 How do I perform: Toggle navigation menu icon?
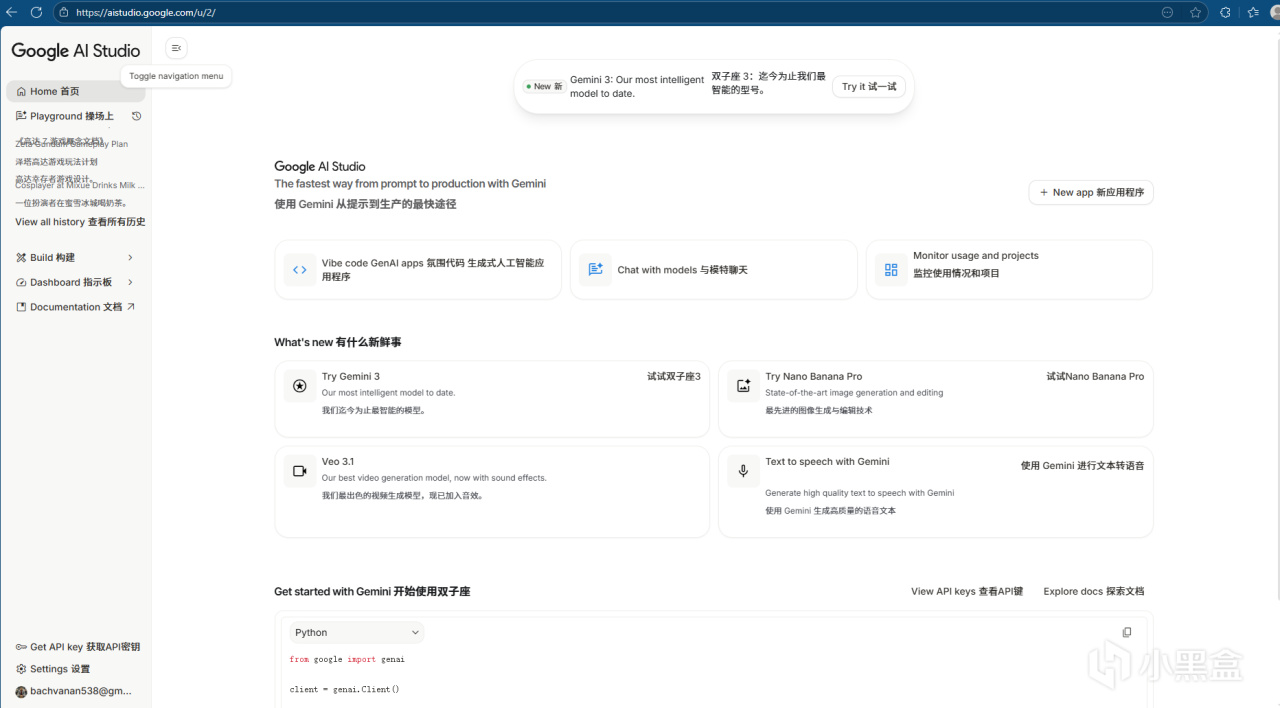pyautogui.click(x=176, y=48)
